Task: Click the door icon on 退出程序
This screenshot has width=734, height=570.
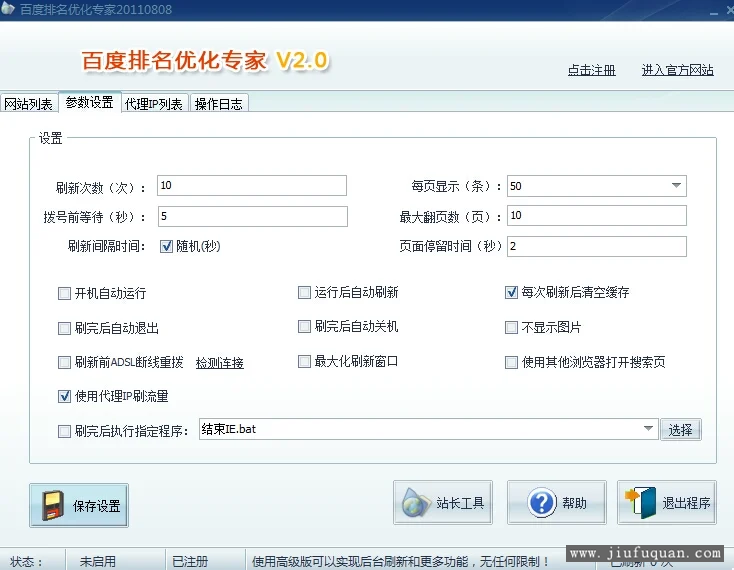Action: [x=639, y=503]
